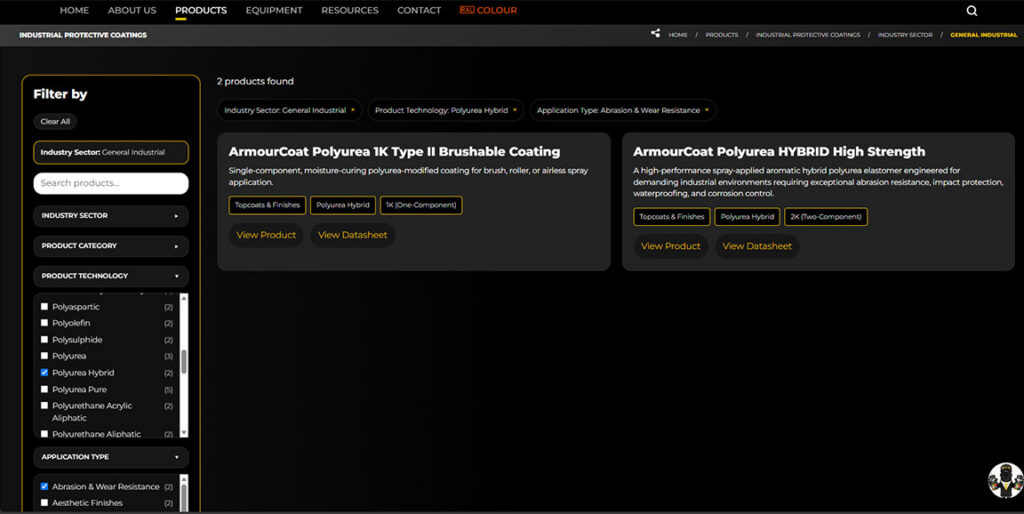This screenshot has height=514, width=1024.
Task: Click scroll-down arrow of Product Technology list
Action: [184, 433]
